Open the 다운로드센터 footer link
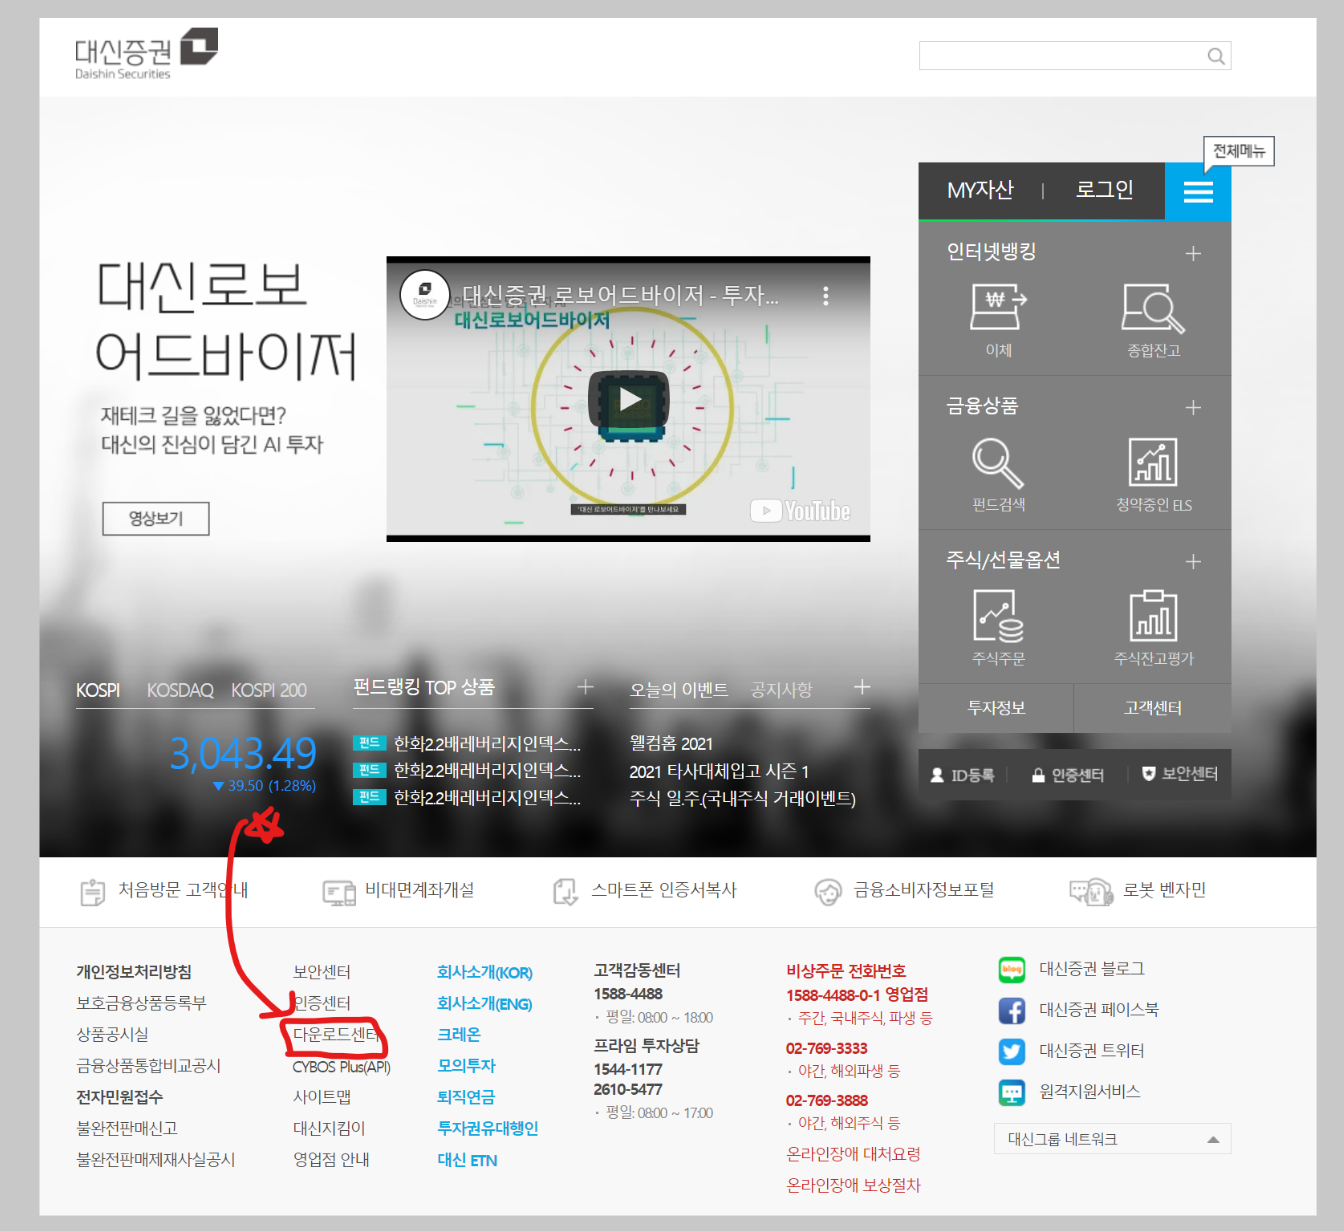 tap(335, 1035)
